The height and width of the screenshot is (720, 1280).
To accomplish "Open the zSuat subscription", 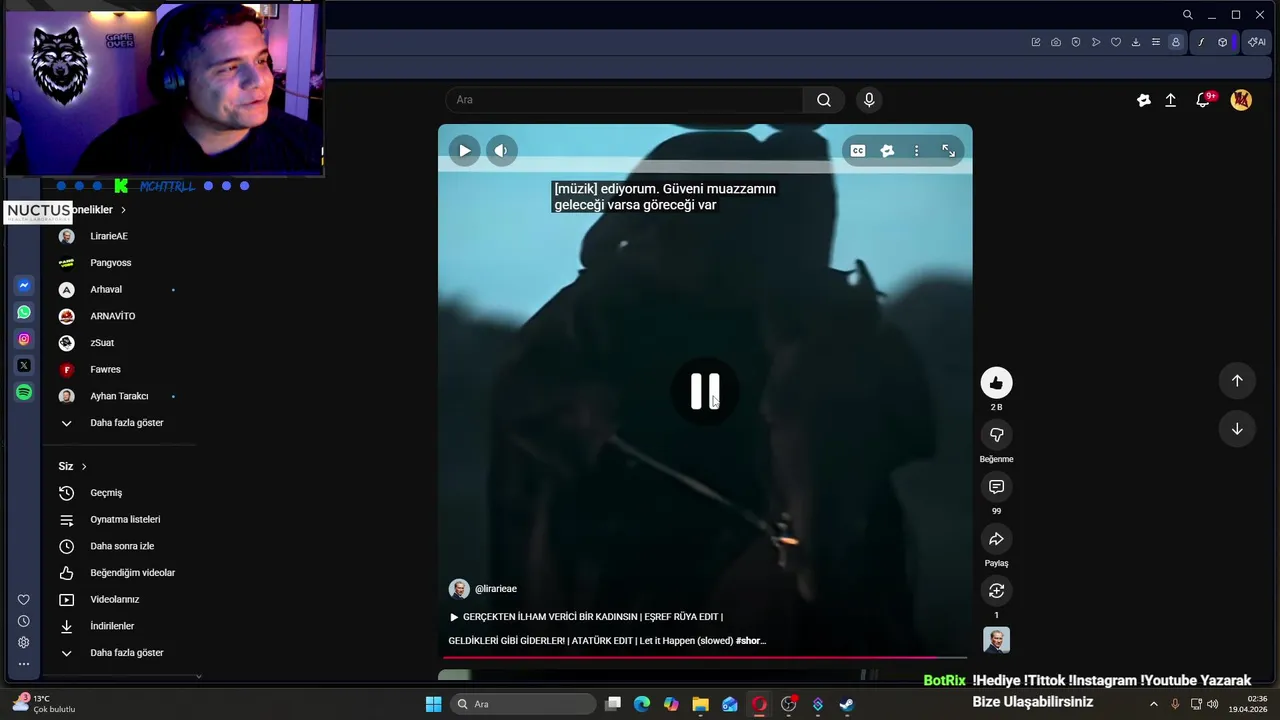I will tap(102, 343).
